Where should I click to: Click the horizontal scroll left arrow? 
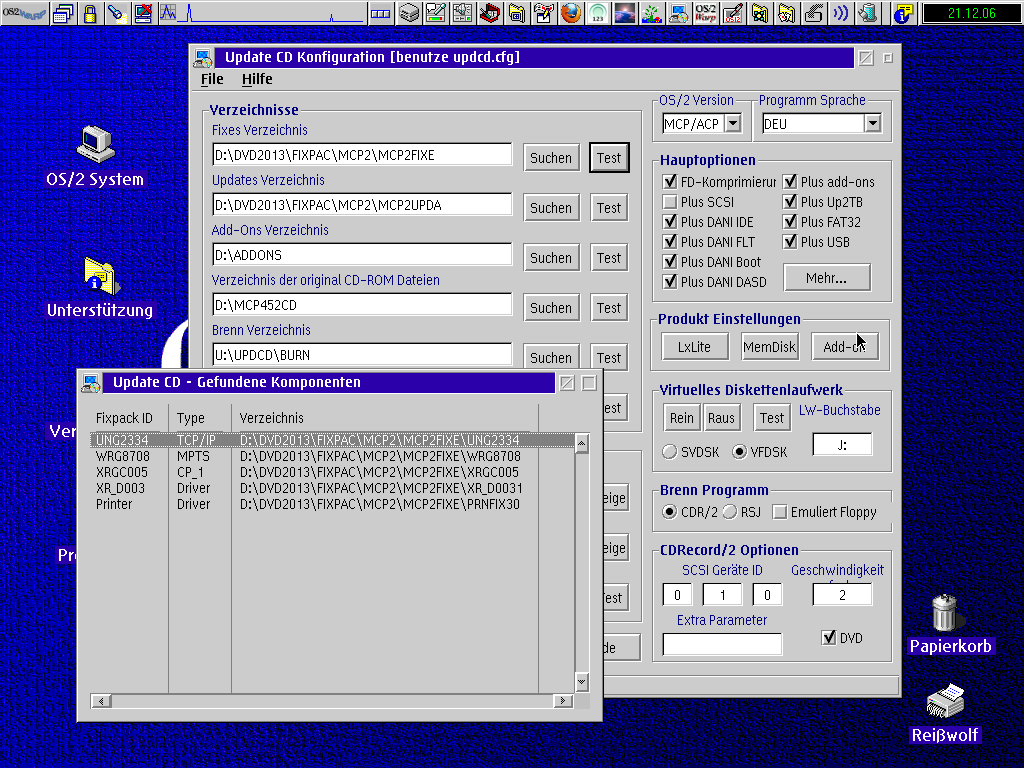pyautogui.click(x=101, y=701)
